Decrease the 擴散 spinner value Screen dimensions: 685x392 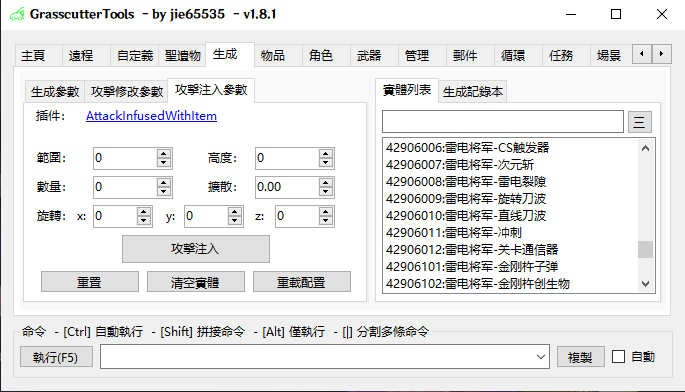(x=325, y=191)
